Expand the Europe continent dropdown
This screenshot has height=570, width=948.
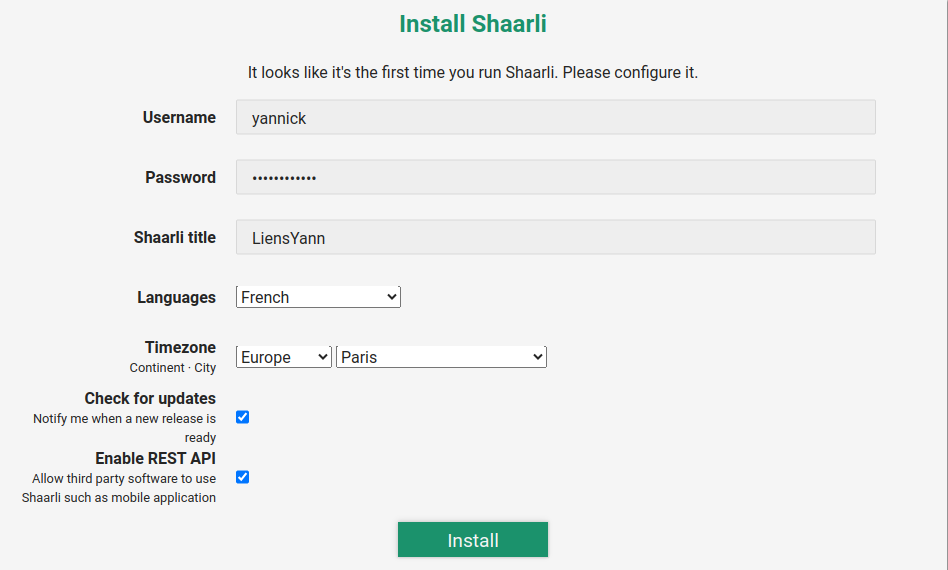pos(284,357)
